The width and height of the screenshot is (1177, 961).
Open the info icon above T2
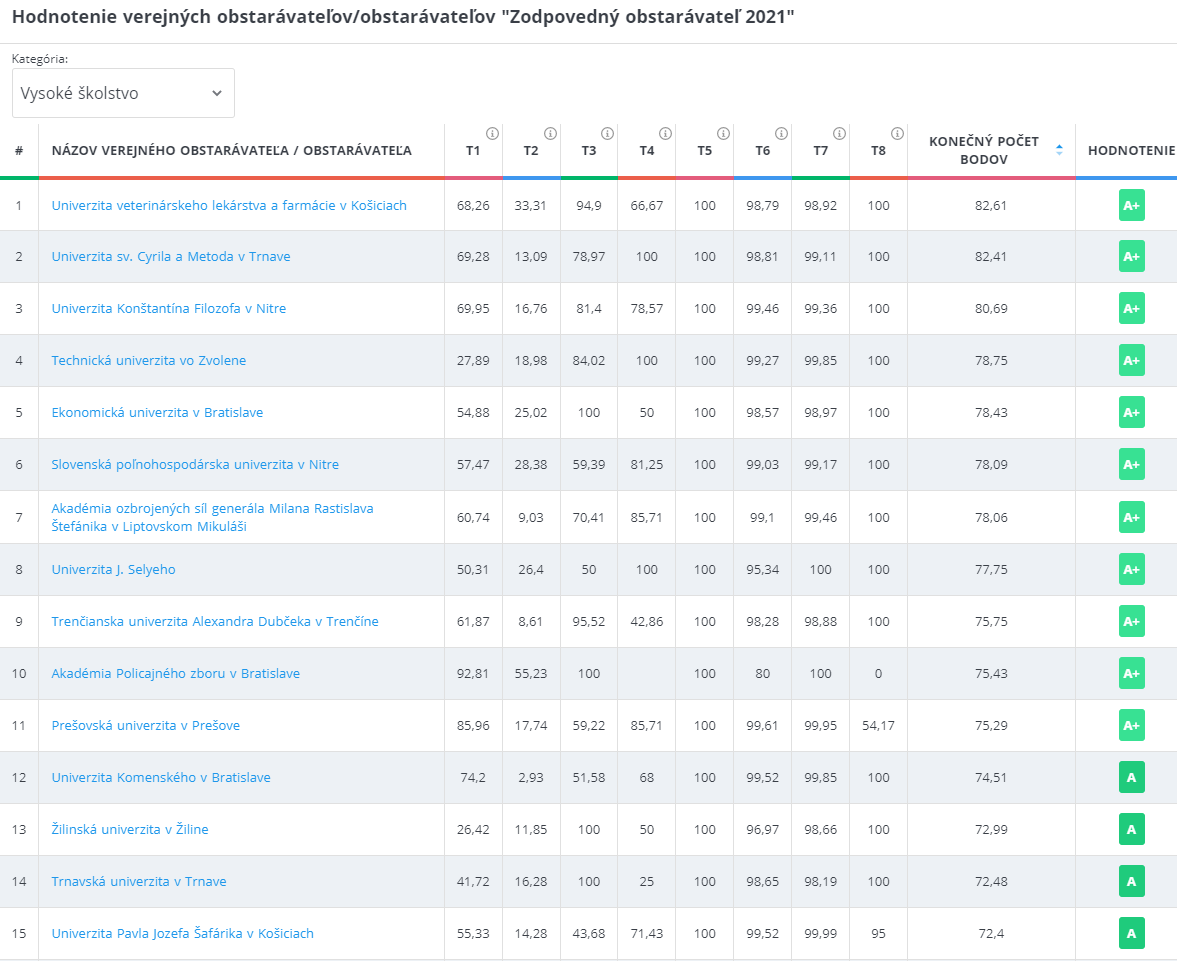tap(550, 134)
